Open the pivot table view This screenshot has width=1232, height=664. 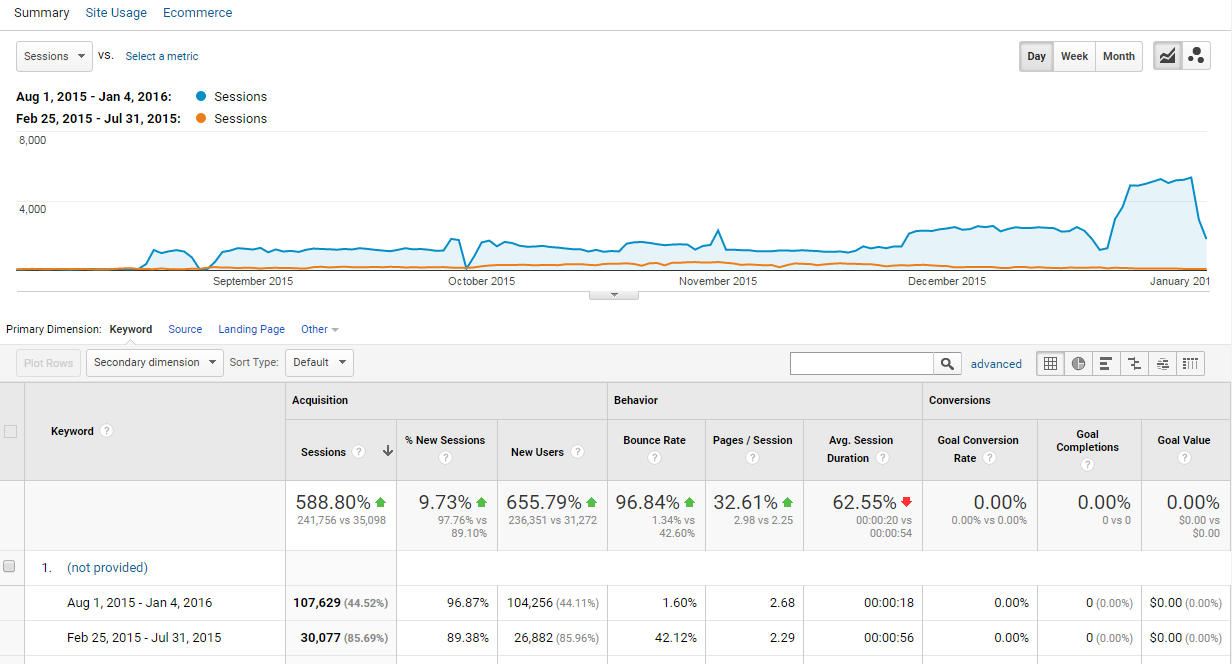1190,363
